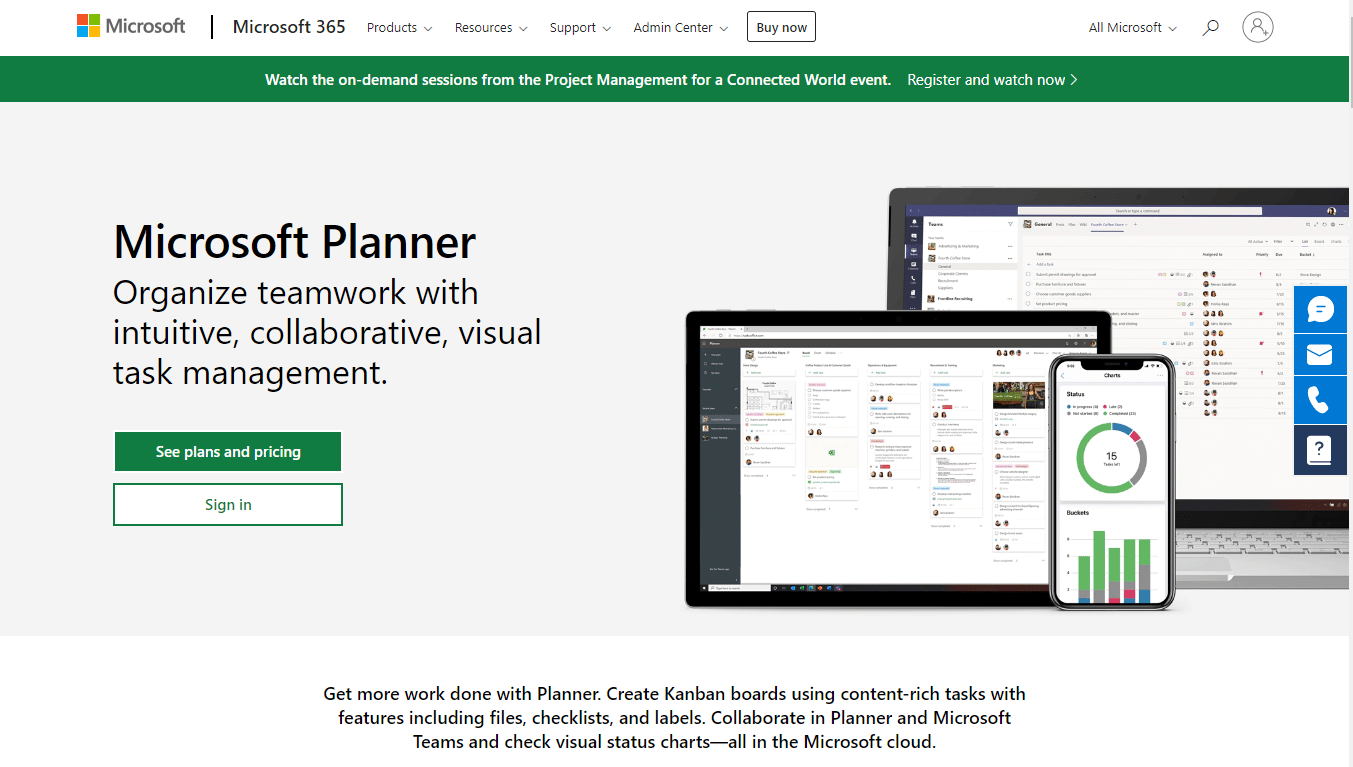Click the account sign-in avatar icon
The height and width of the screenshot is (767, 1353).
1257,27
